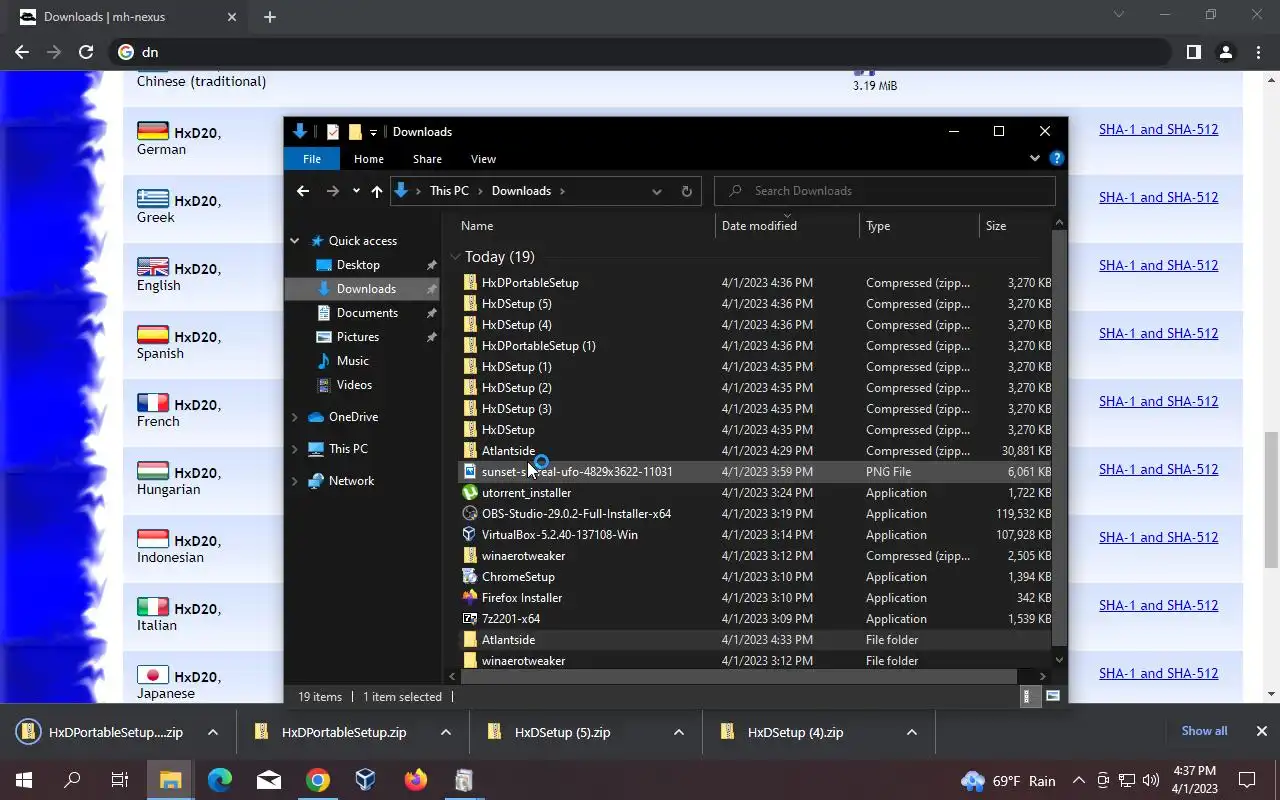Open the notification center icon
Viewport: 1280px width, 800px height.
point(1247,780)
